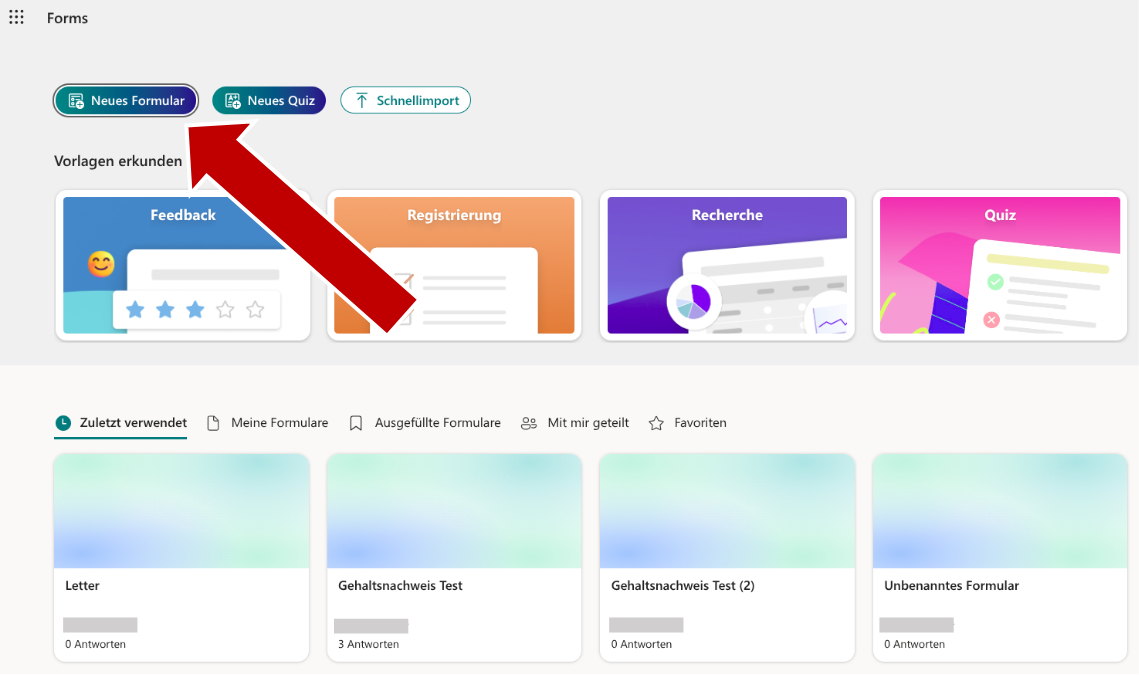Viewport: 1139px width, 675px height.
Task: Click the document icon beside Meine Formulare
Action: [x=213, y=423]
